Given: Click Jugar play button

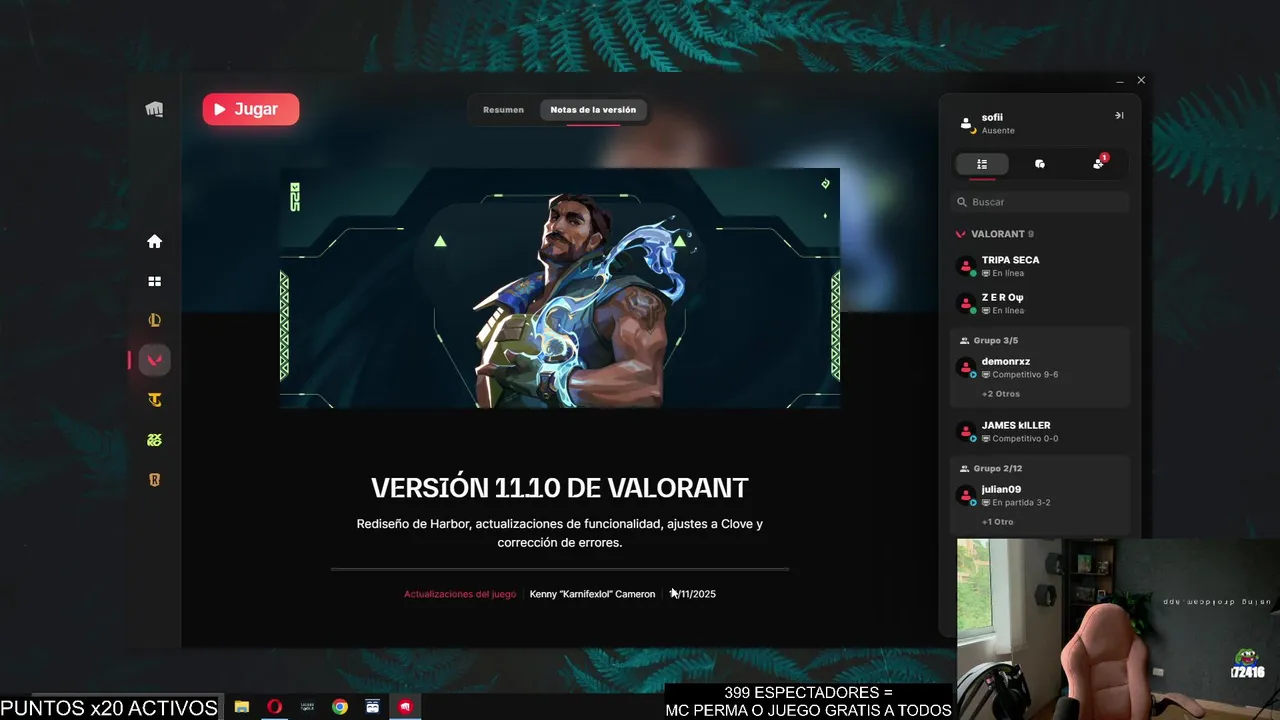Looking at the screenshot, I should 251,109.
